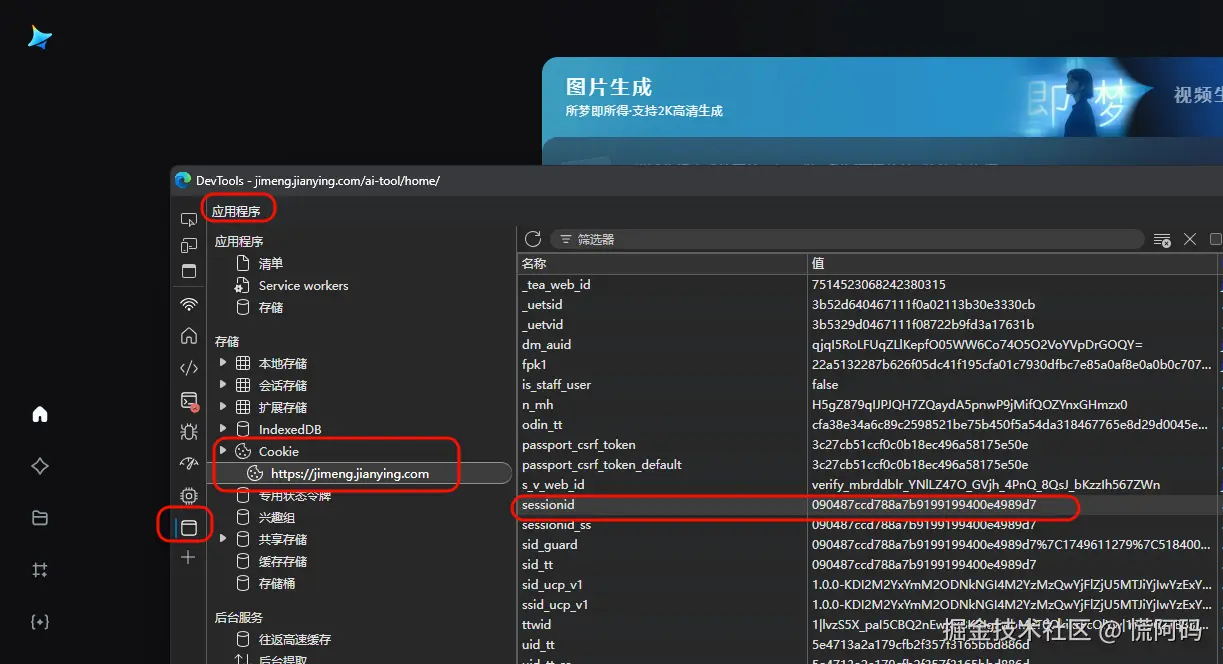1223x664 pixels.
Task: Open the DevTools Console panel icon
Action: pyautogui.click(x=189, y=400)
